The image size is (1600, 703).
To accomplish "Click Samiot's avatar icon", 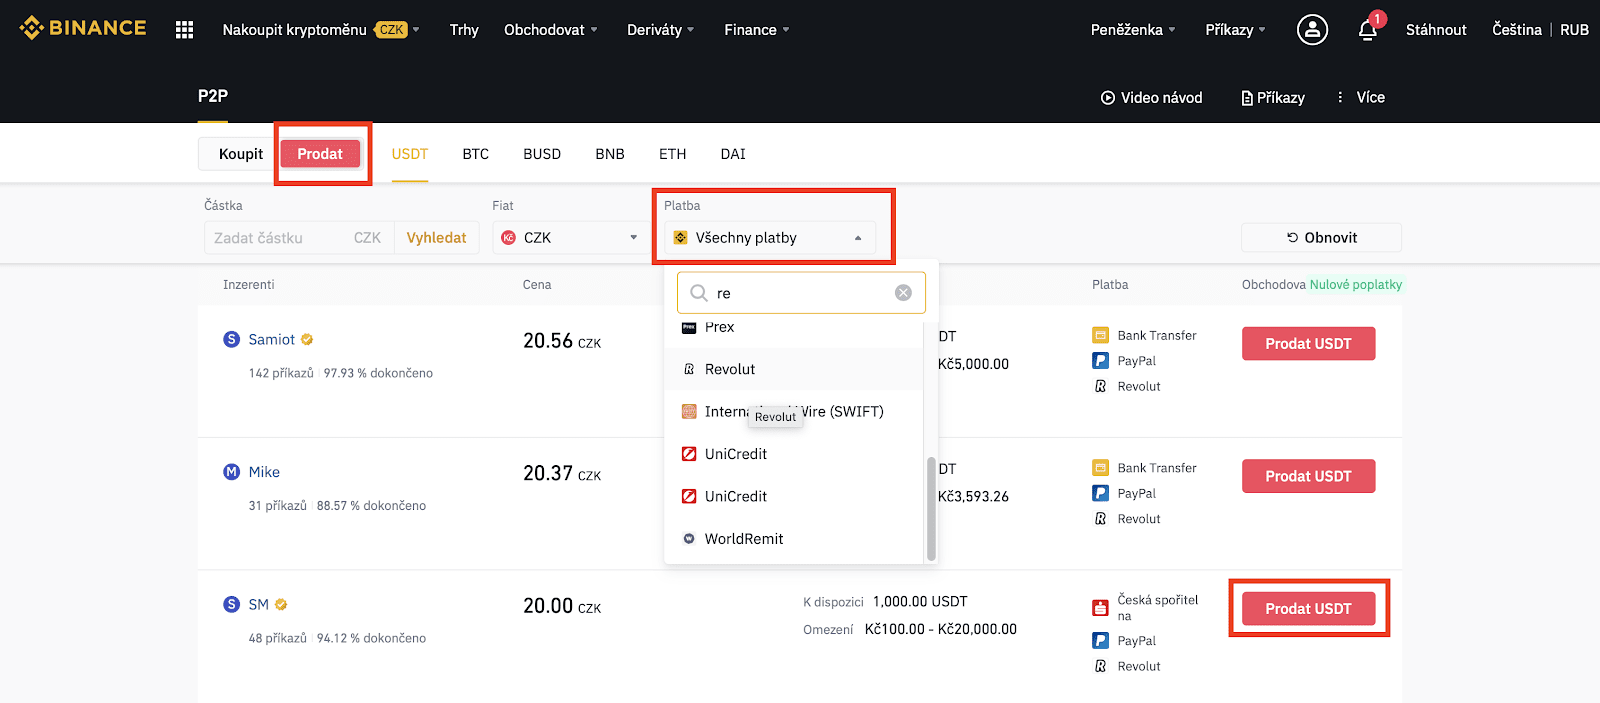I will coord(231,340).
